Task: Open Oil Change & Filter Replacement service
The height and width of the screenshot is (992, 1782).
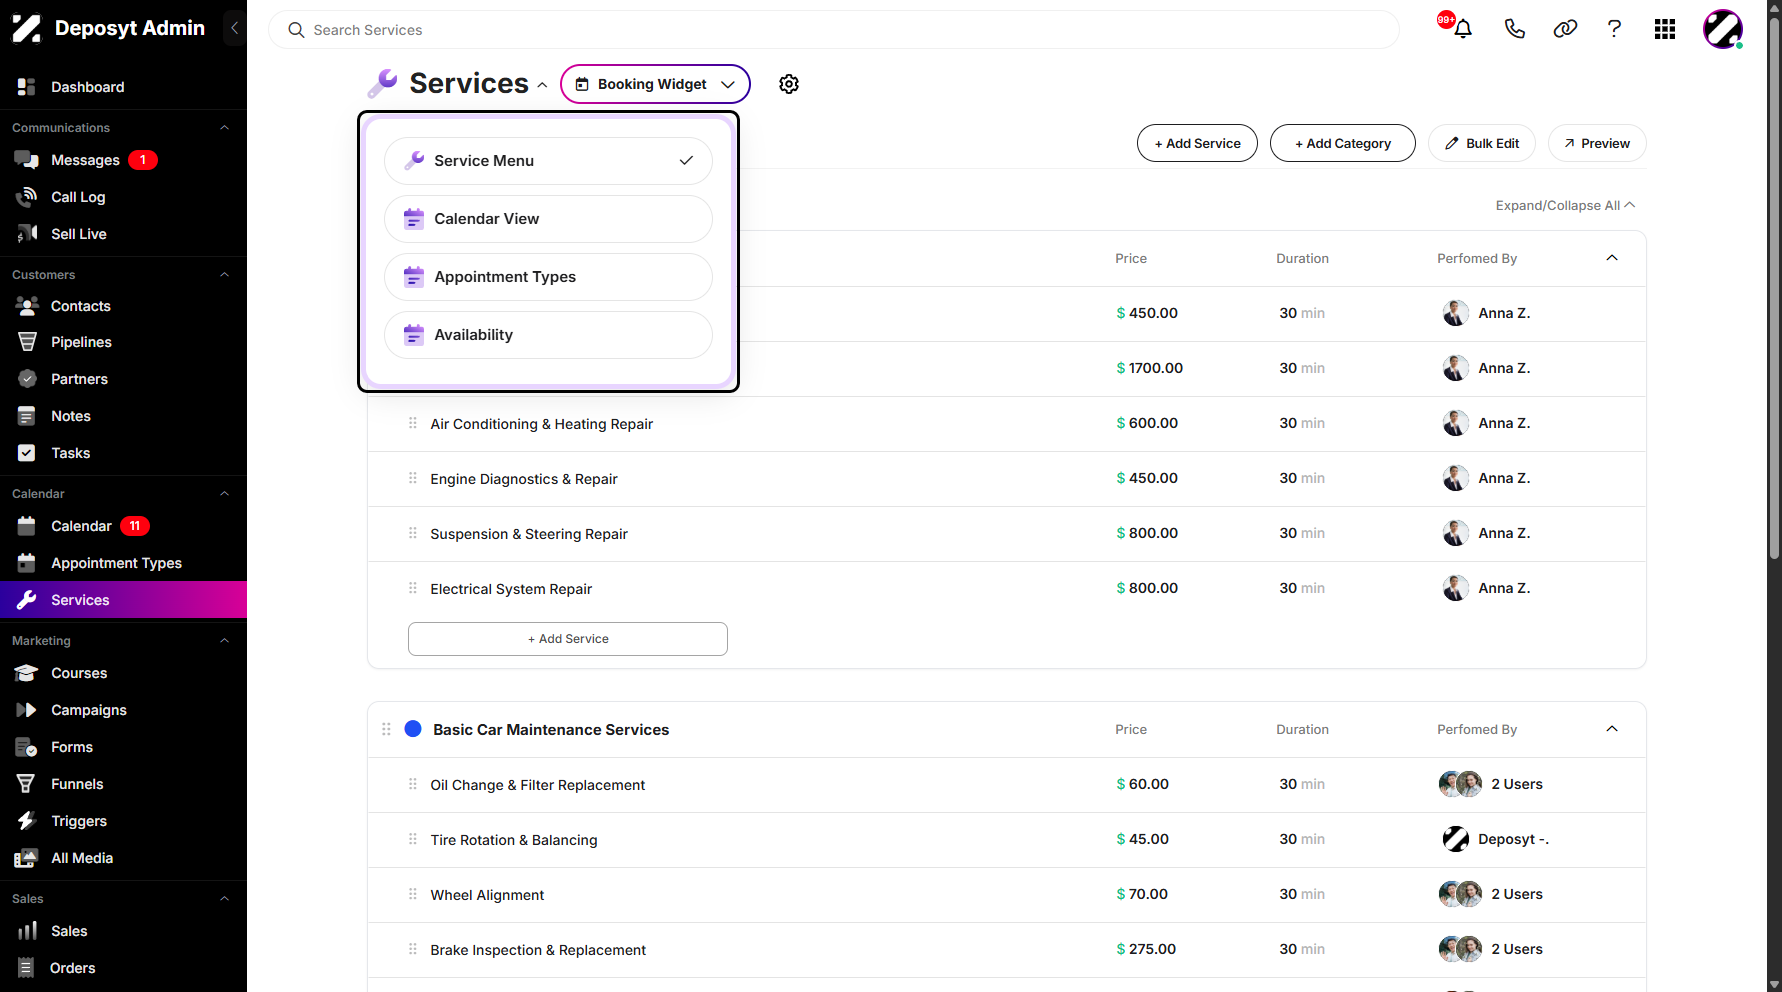Action: [x=538, y=785]
